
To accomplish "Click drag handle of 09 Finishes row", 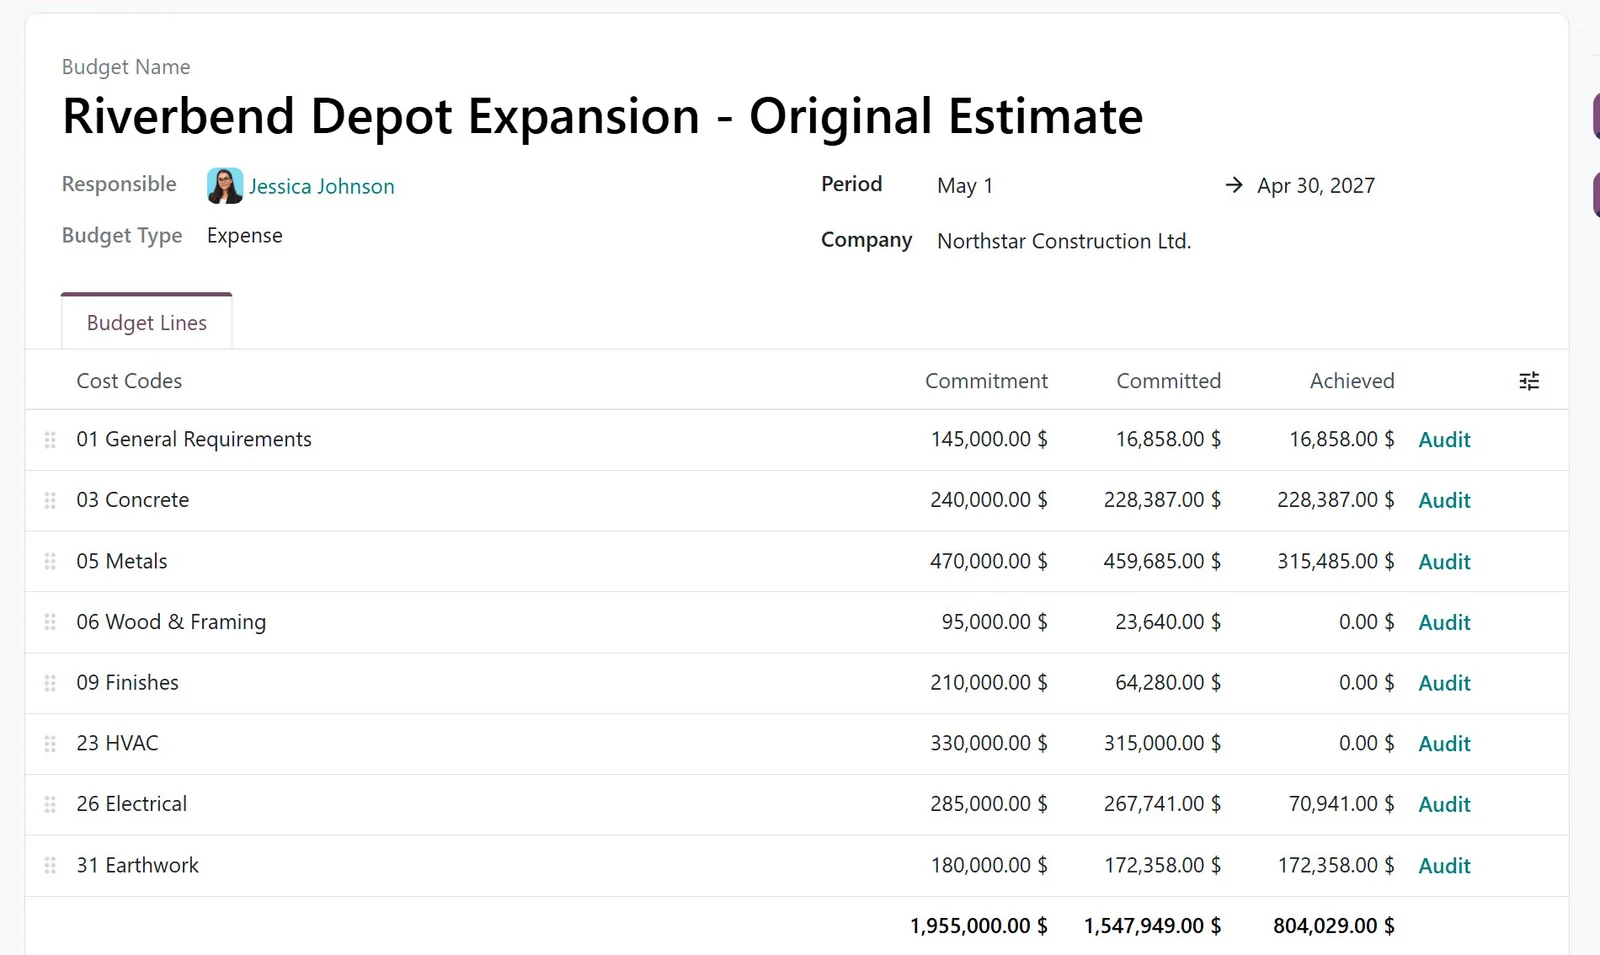I will (50, 683).
